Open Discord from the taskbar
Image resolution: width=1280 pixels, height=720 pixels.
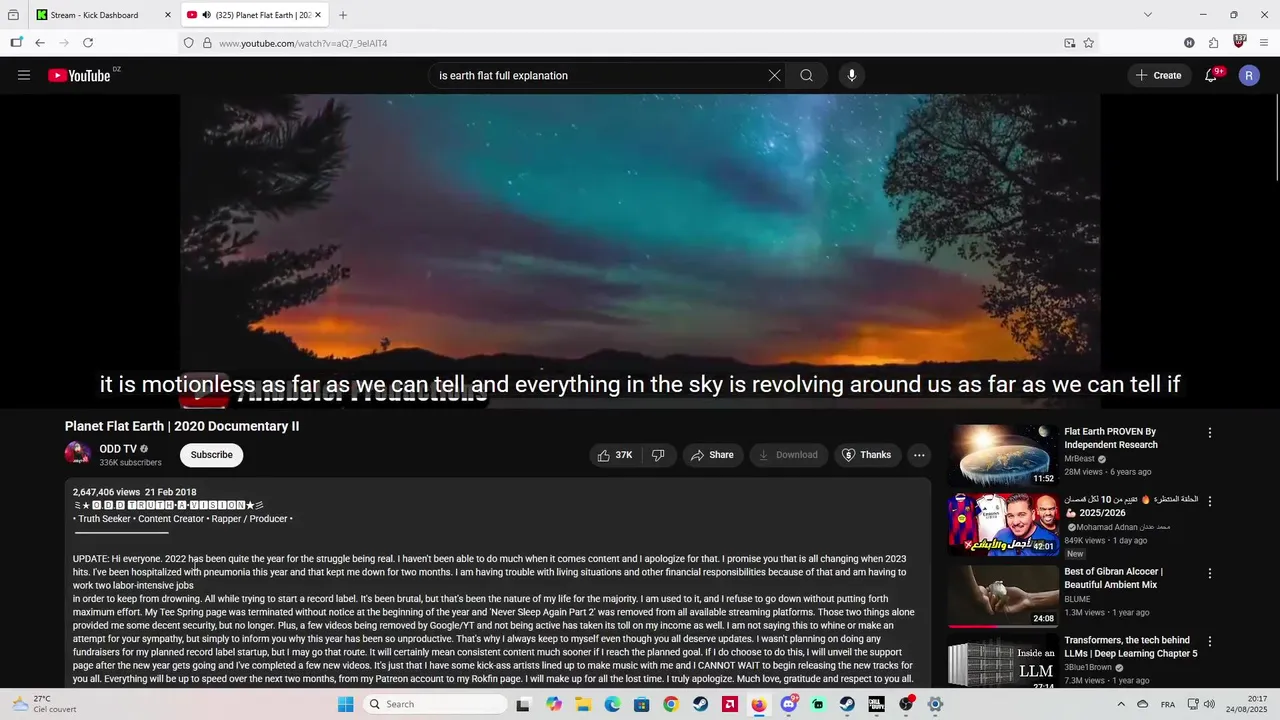tap(788, 704)
